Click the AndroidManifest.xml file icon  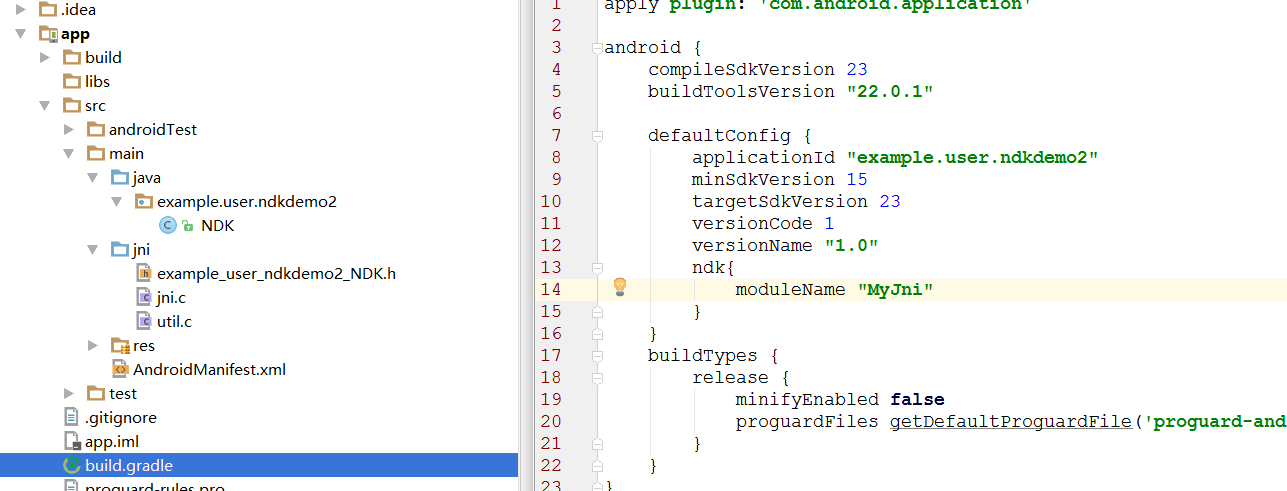pyautogui.click(x=120, y=370)
